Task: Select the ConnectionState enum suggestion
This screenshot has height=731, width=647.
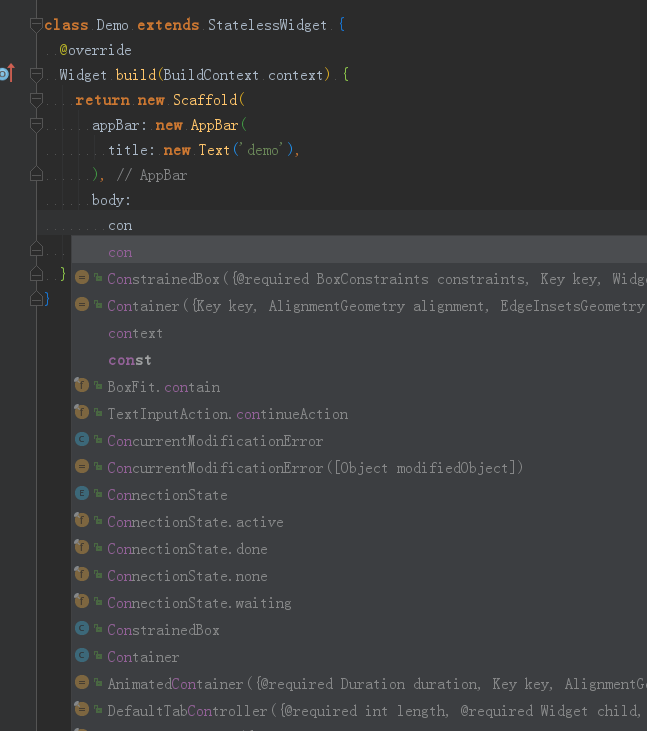Action: click(359, 495)
